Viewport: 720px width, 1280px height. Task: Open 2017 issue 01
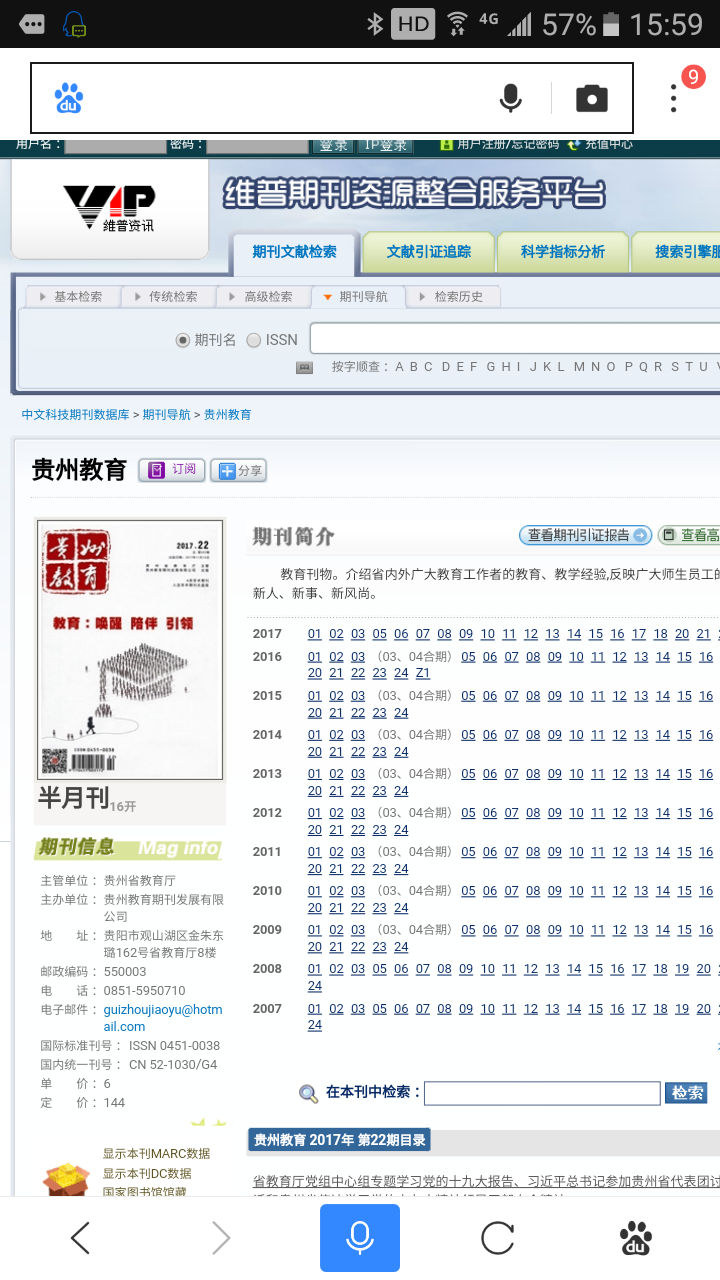coord(315,634)
